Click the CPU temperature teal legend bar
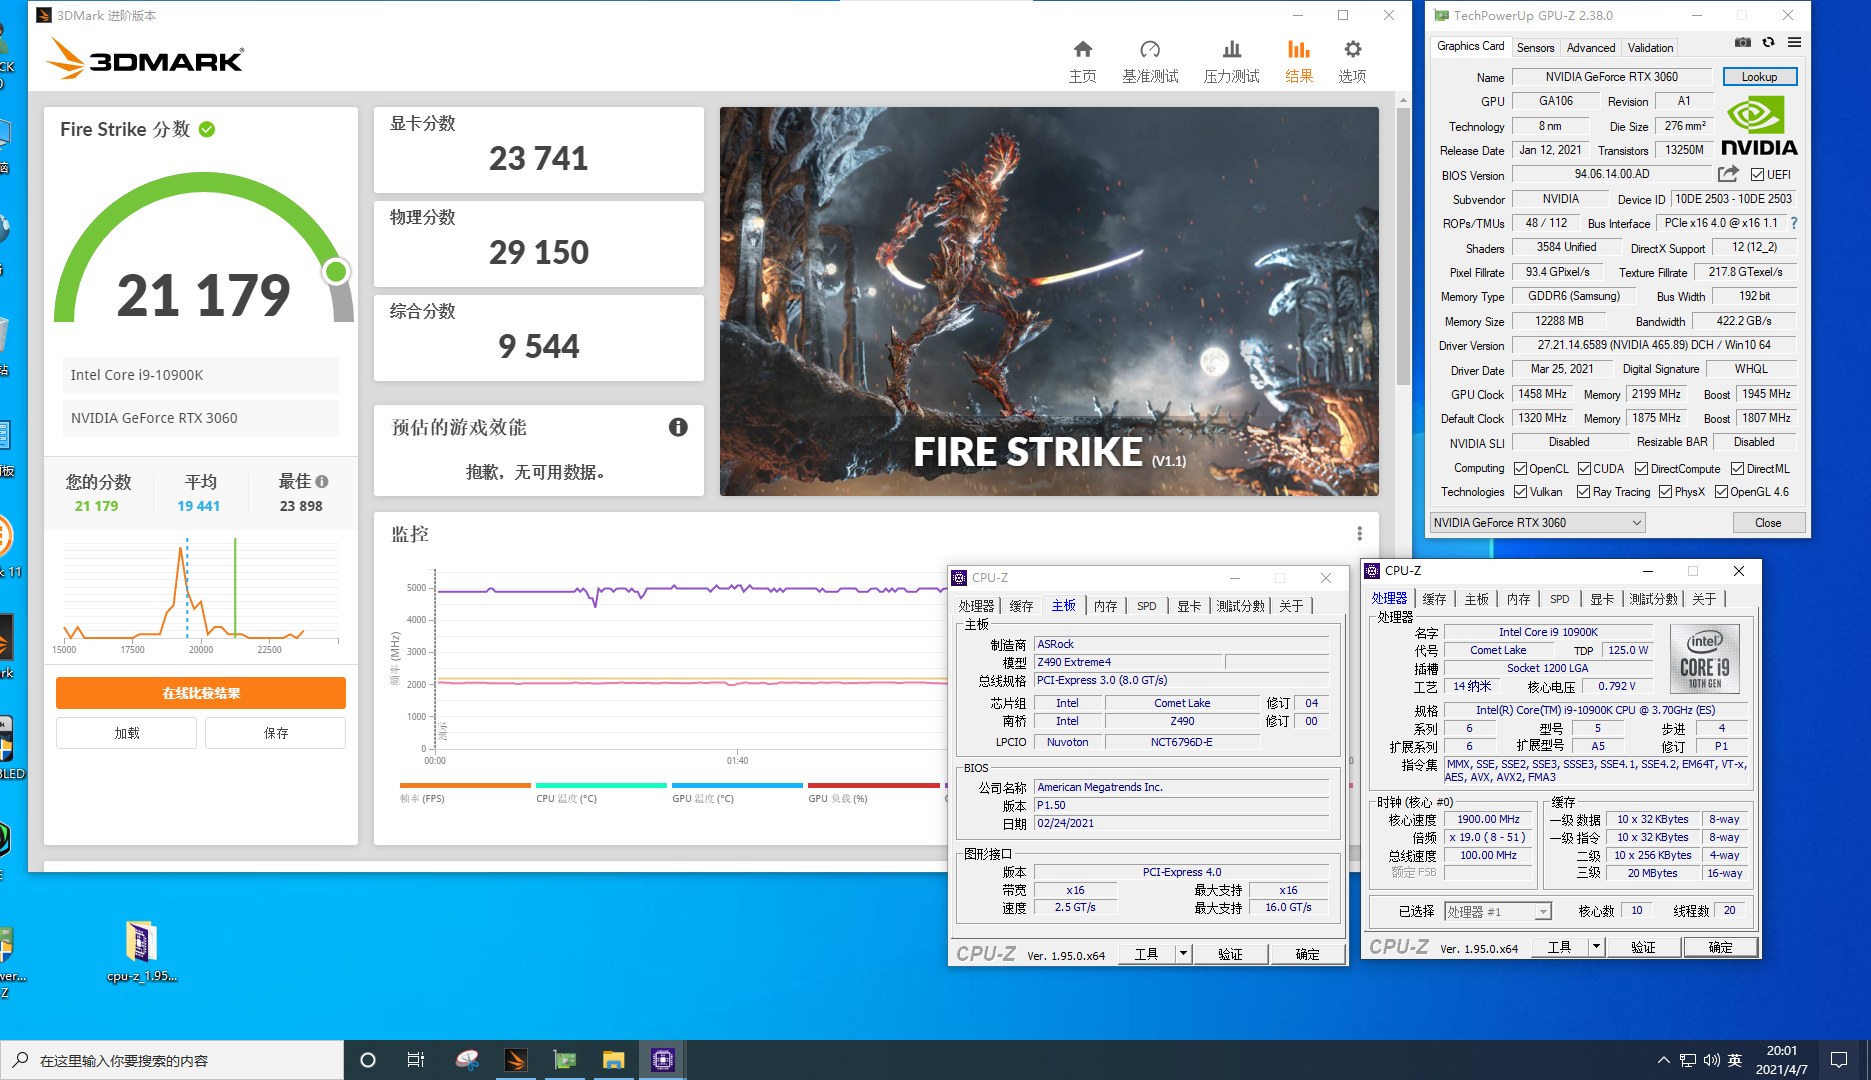1871x1080 pixels. (601, 786)
